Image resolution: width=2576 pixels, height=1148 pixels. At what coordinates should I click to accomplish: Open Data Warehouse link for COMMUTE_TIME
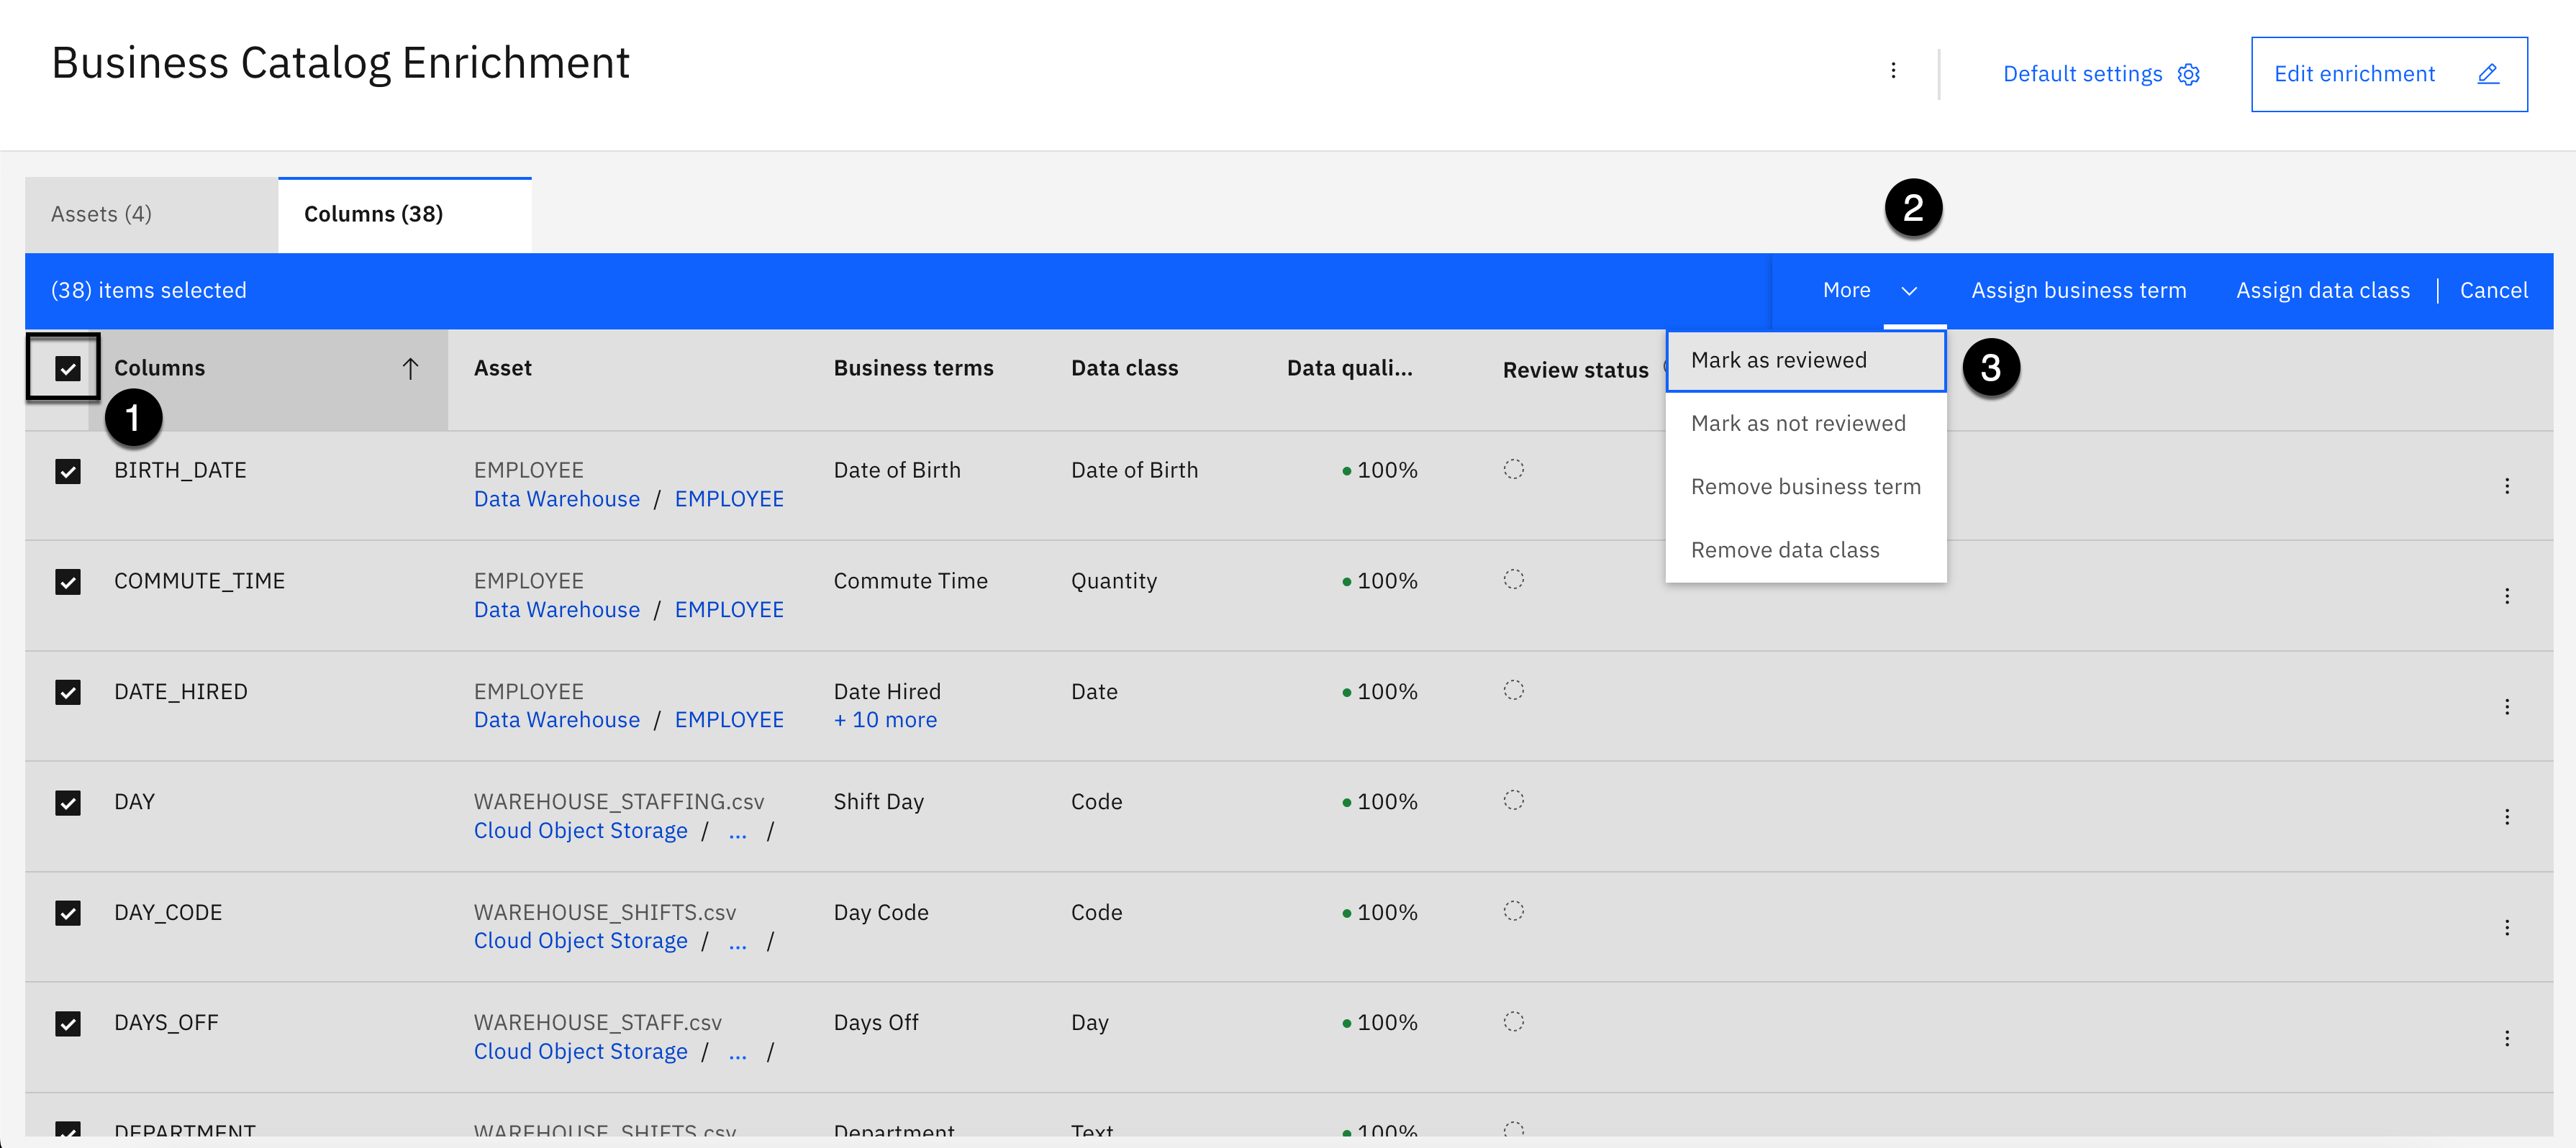coord(556,610)
